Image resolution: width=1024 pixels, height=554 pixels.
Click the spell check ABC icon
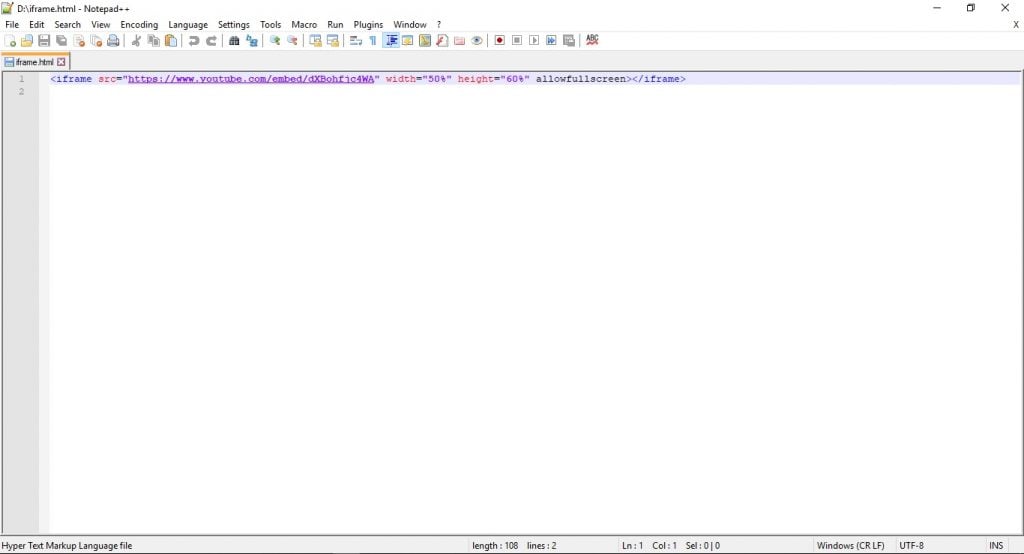(x=592, y=41)
